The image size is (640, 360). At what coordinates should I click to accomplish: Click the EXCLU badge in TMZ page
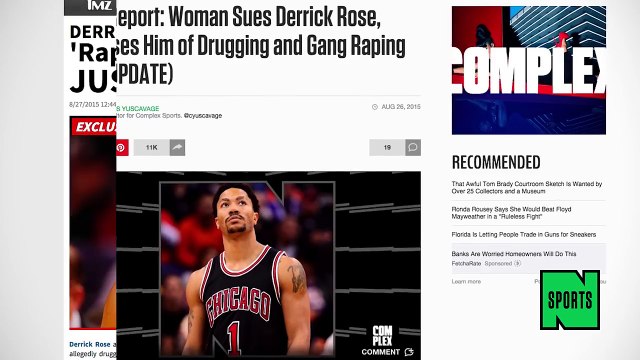coord(95,127)
